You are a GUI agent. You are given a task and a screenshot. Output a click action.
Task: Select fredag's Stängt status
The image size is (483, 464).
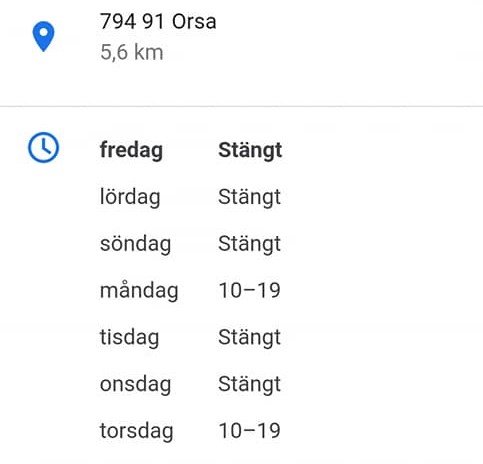click(250, 151)
